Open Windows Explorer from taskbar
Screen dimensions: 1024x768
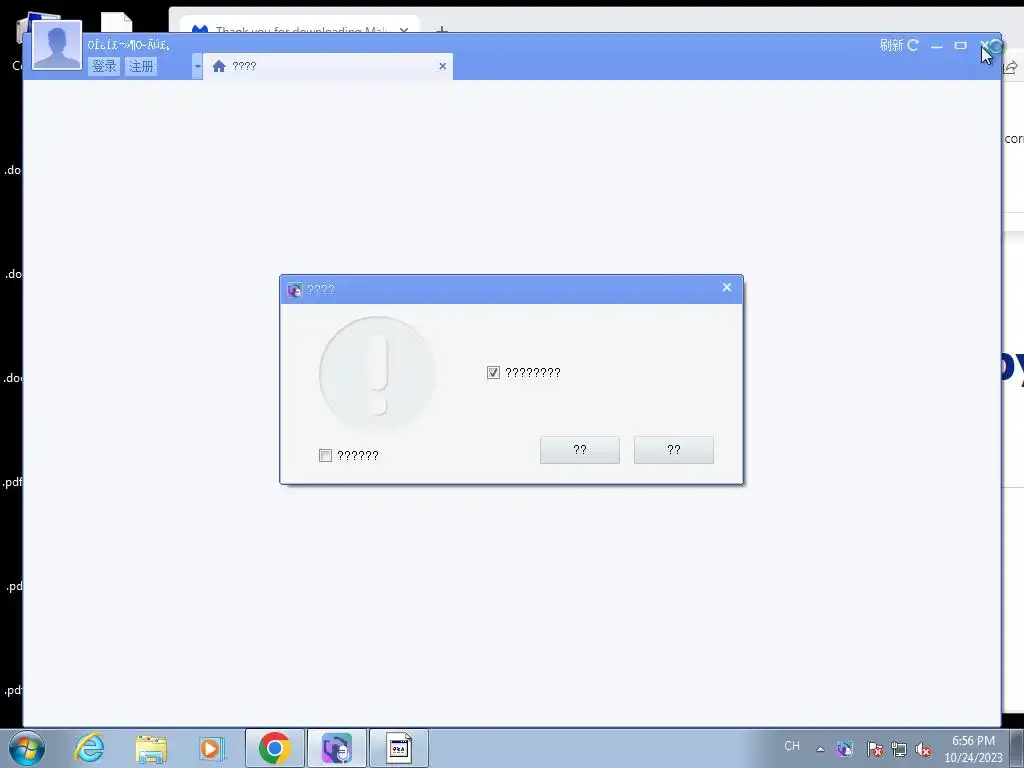click(x=151, y=748)
